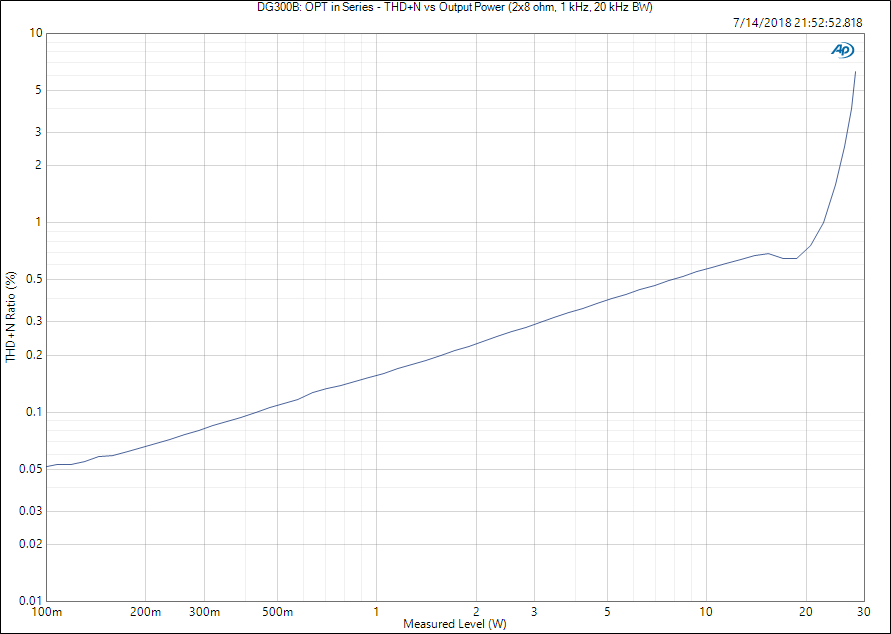Click the THD+N curve start at 100m W

47,466
